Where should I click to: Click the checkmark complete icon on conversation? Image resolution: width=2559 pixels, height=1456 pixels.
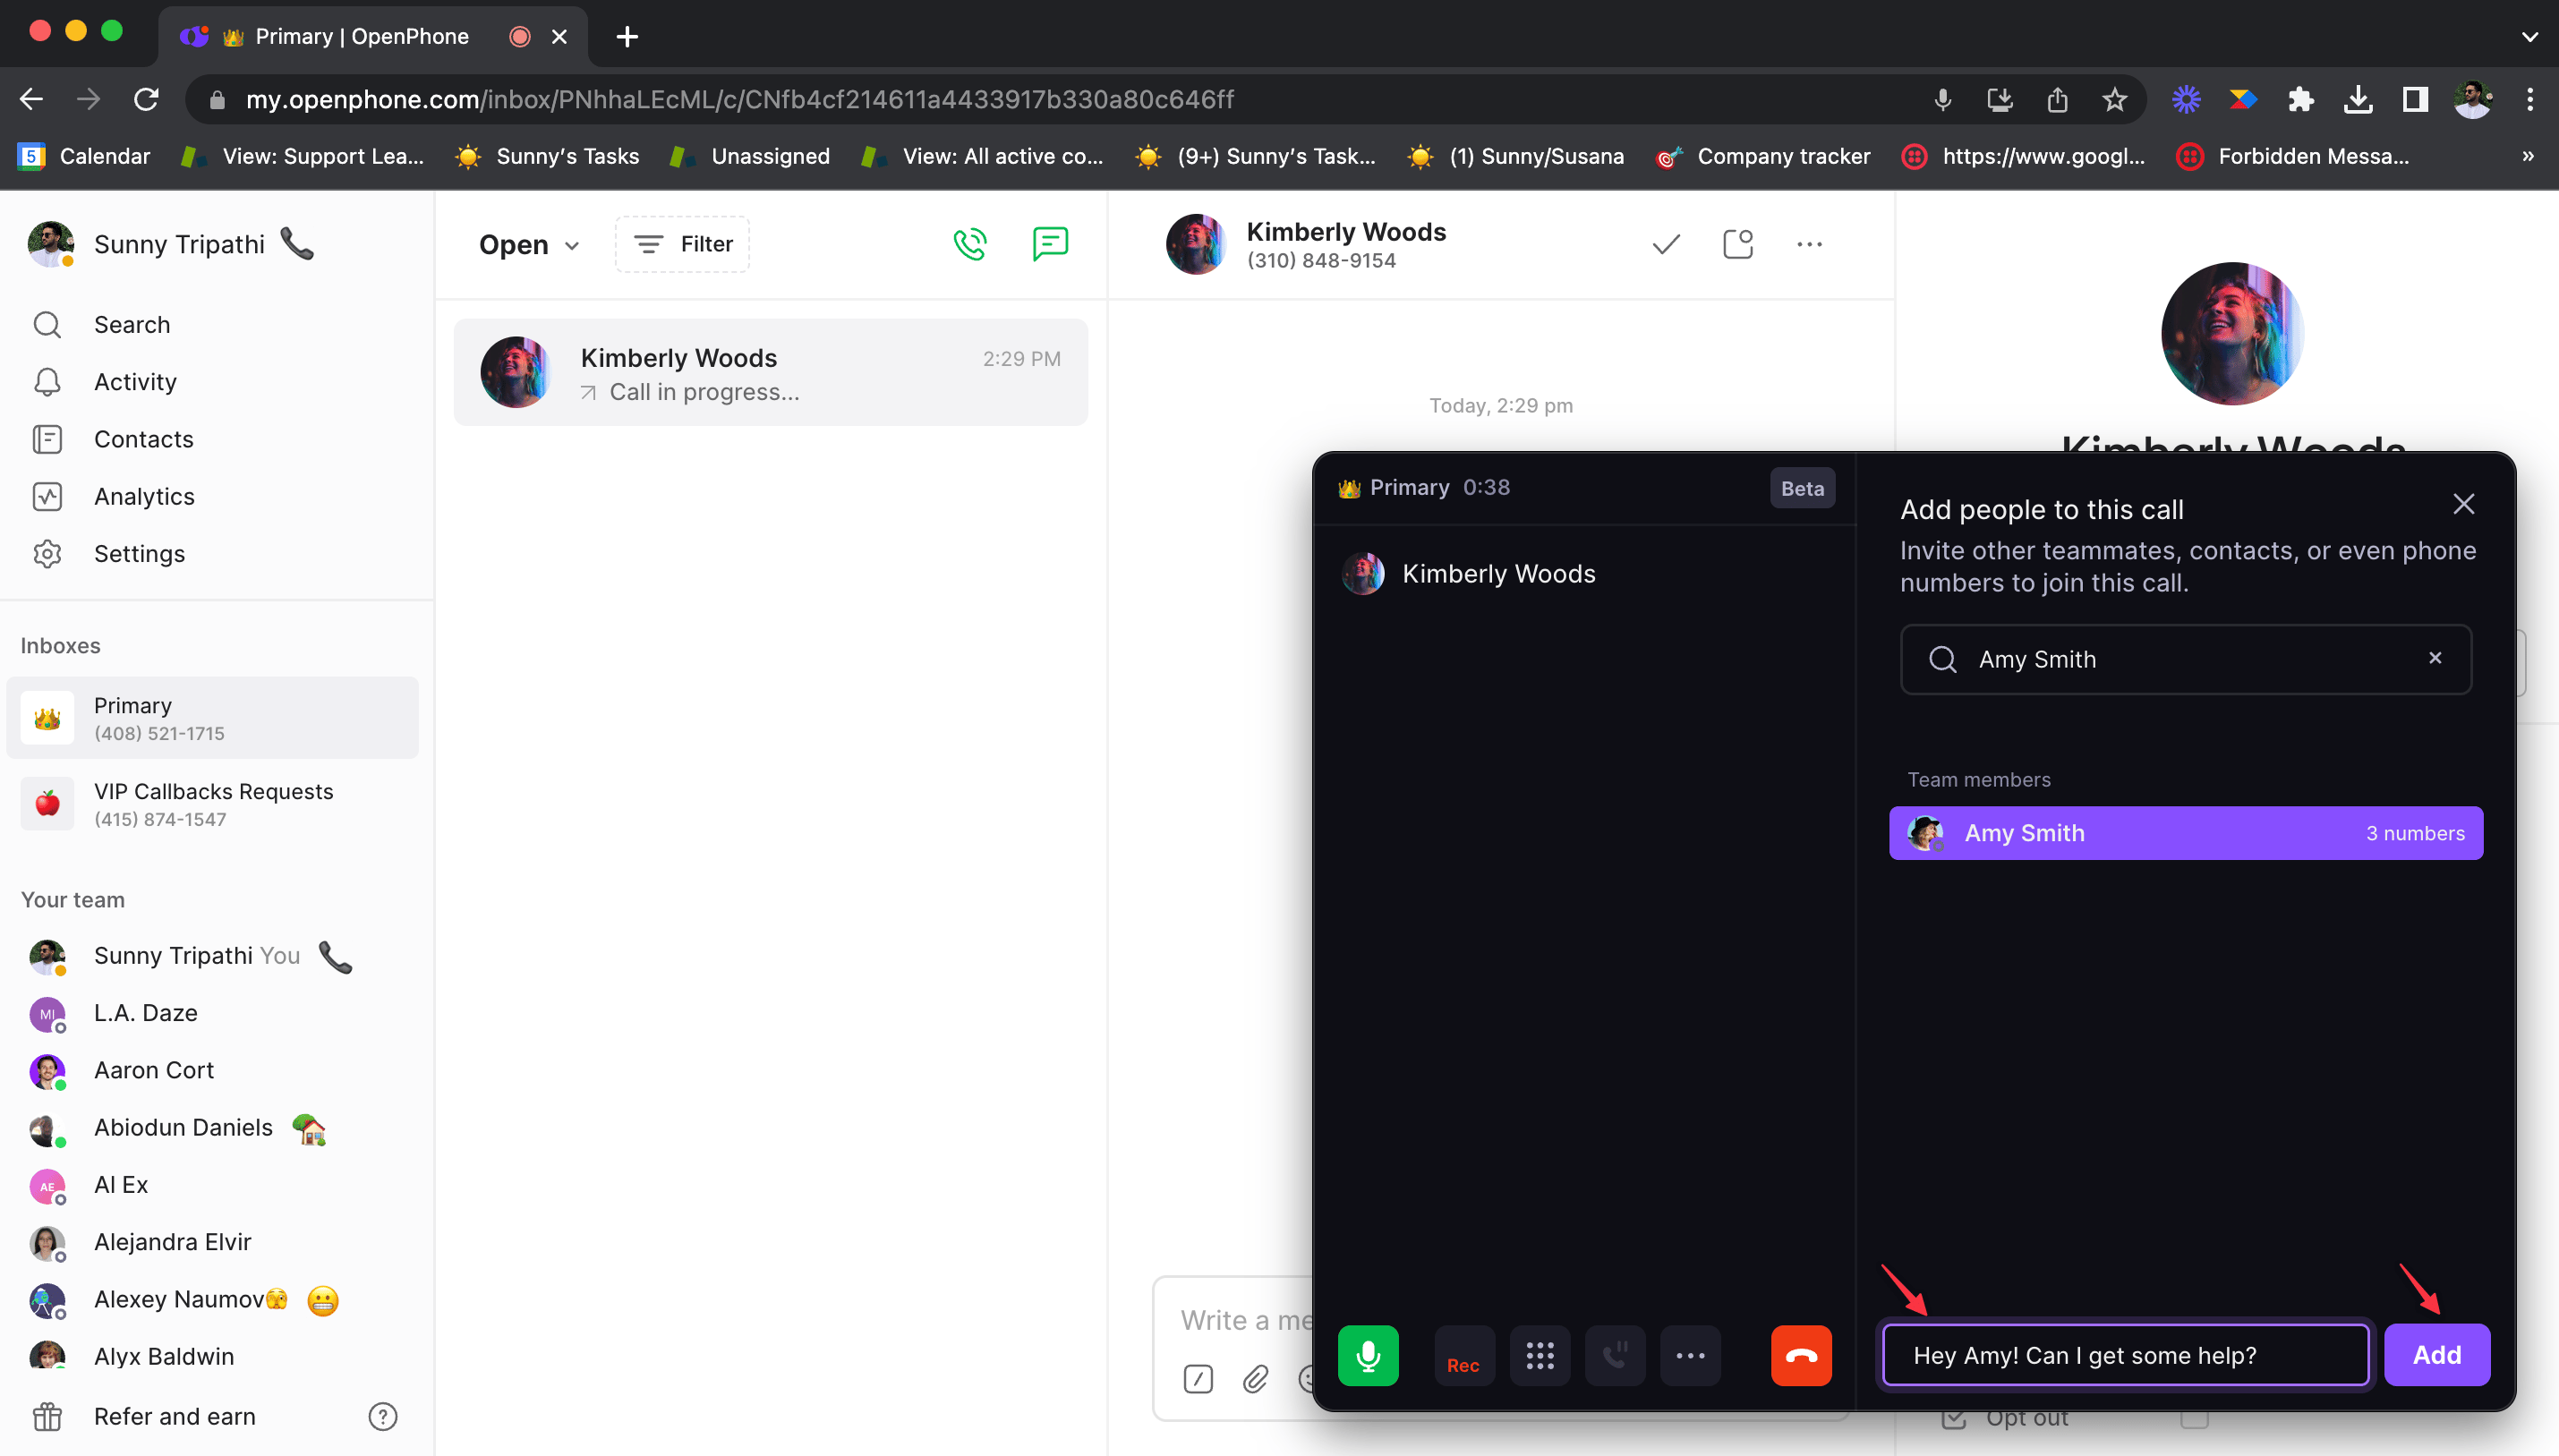click(x=1663, y=244)
